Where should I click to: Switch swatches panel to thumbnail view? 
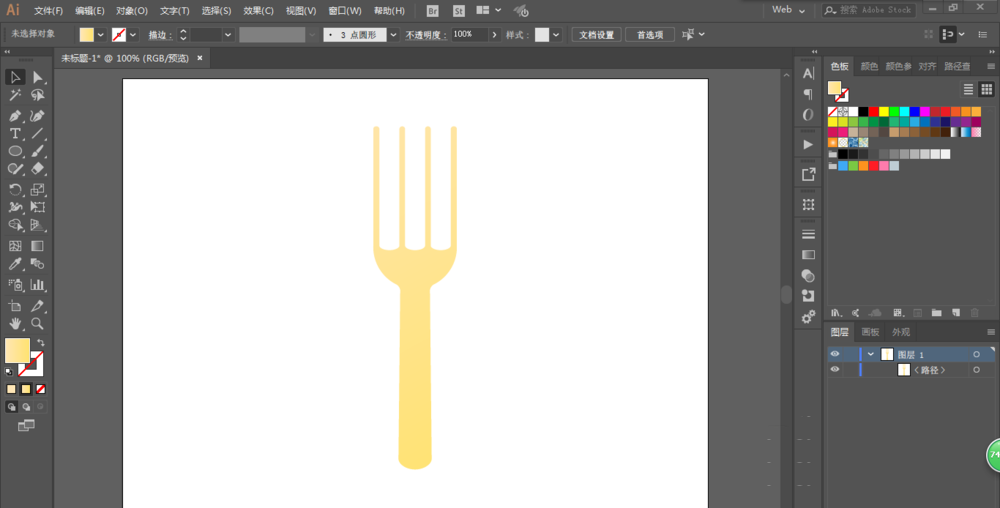pyautogui.click(x=987, y=89)
